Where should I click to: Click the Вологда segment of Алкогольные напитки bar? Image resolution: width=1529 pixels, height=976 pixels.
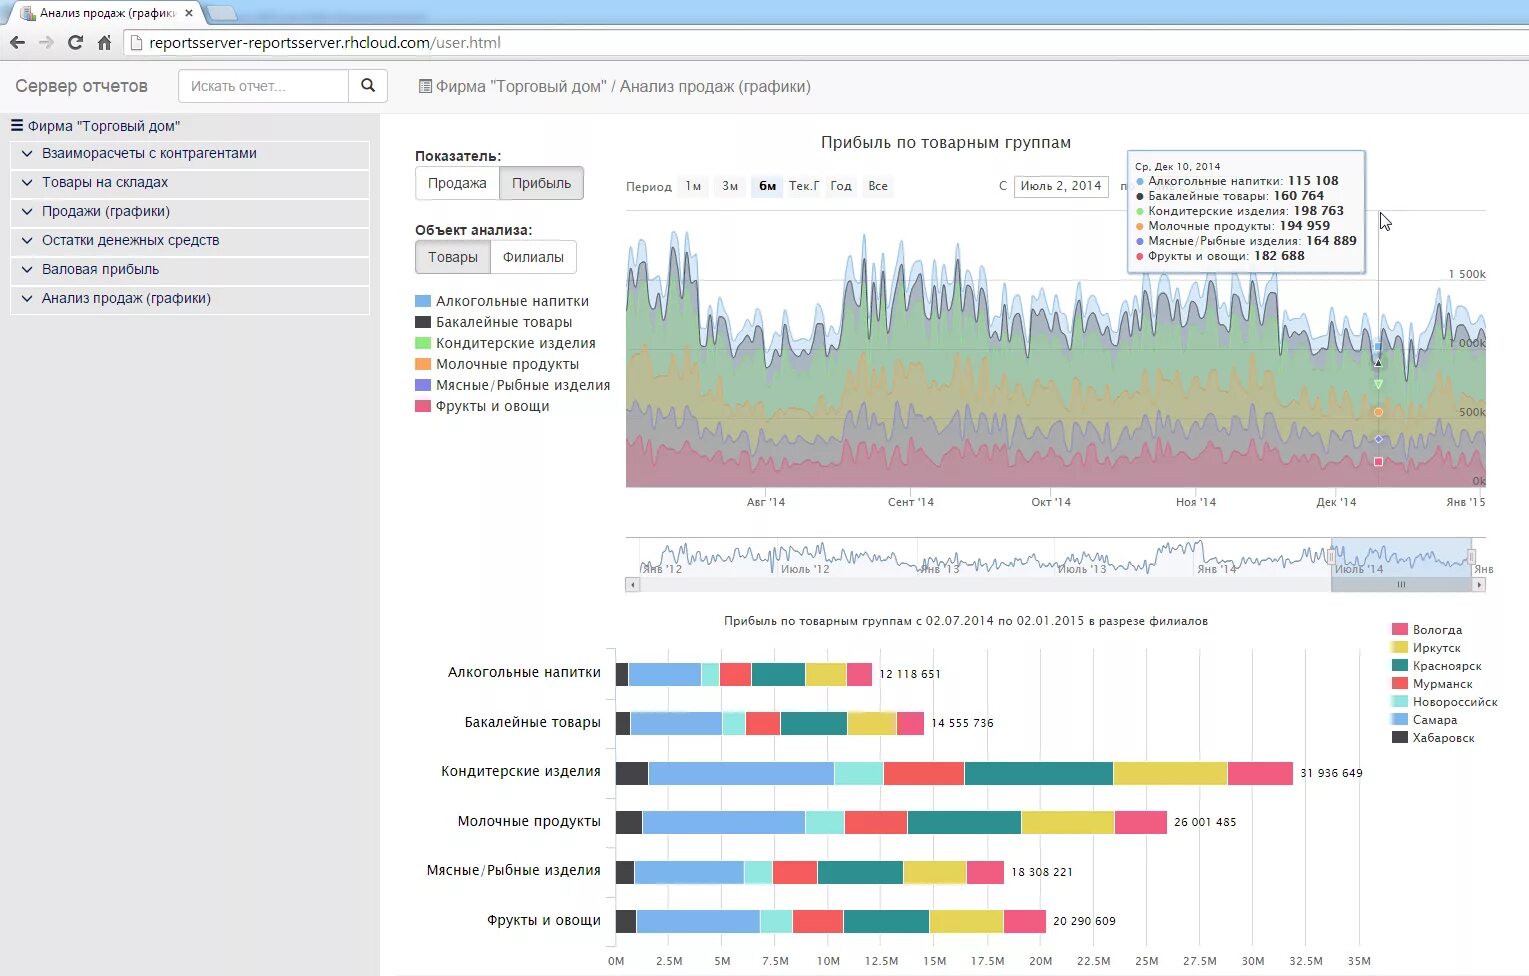point(859,674)
